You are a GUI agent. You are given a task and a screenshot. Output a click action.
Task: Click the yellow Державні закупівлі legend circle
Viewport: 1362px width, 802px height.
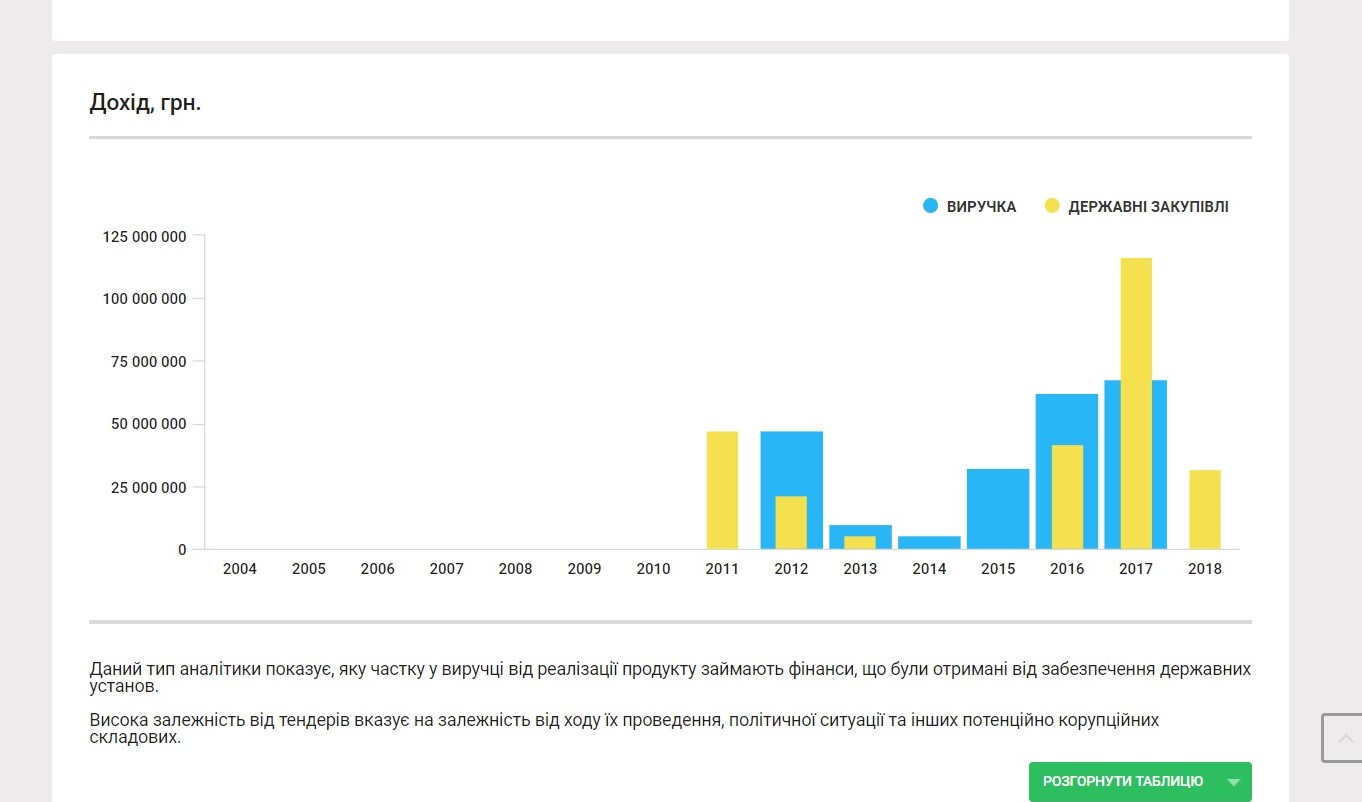1052,206
